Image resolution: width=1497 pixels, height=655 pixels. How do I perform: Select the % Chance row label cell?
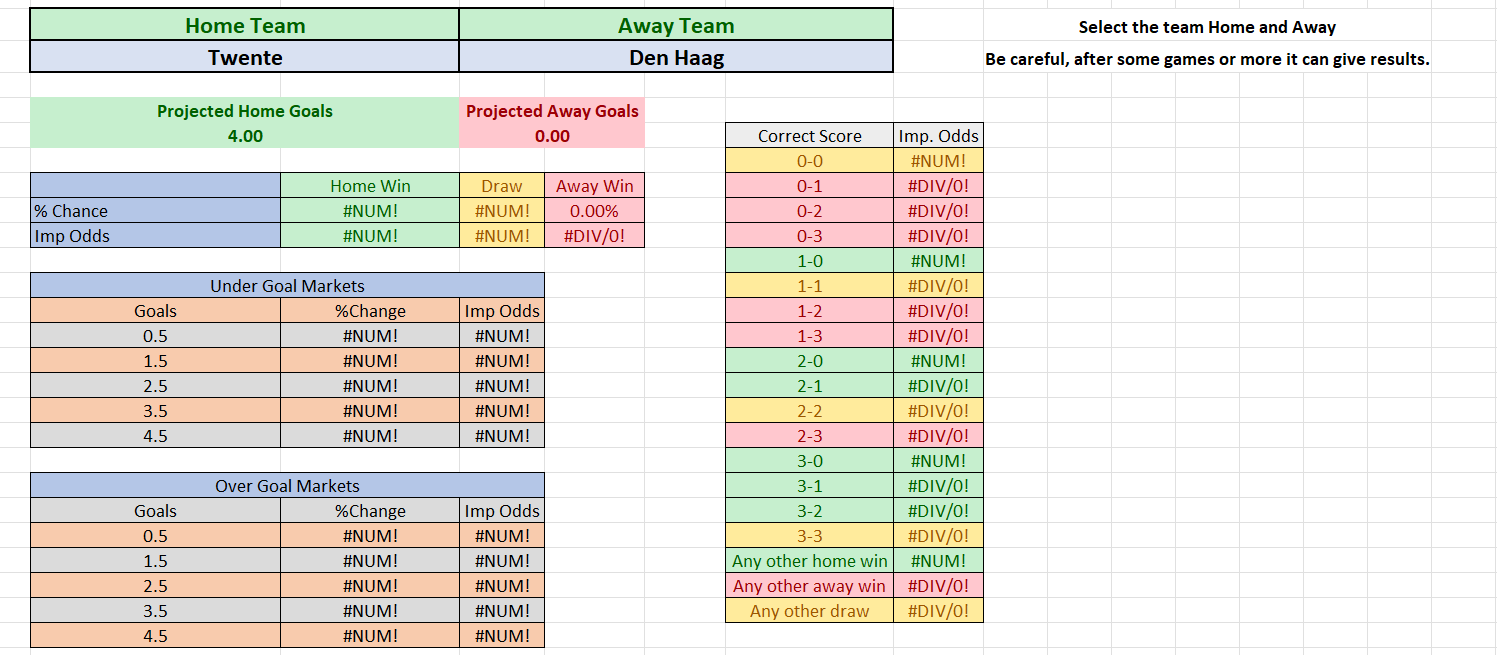click(x=155, y=211)
